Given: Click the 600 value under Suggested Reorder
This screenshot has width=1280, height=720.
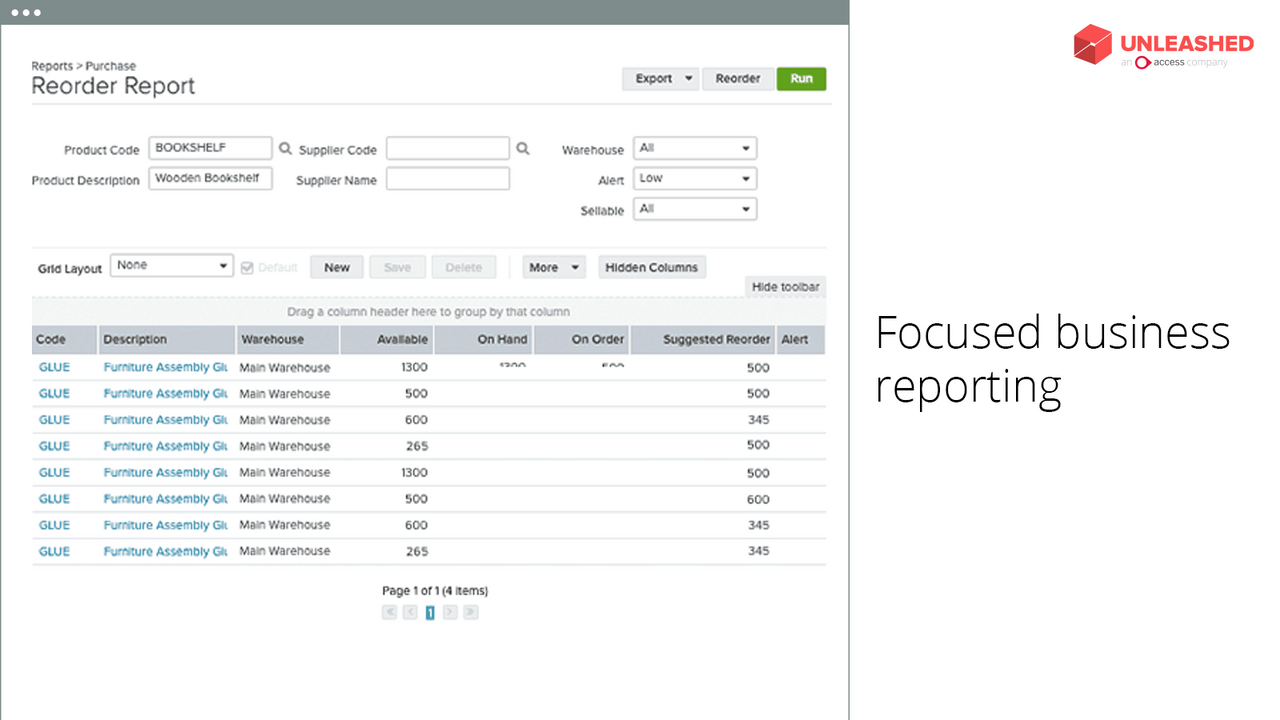Looking at the screenshot, I should (x=758, y=499).
